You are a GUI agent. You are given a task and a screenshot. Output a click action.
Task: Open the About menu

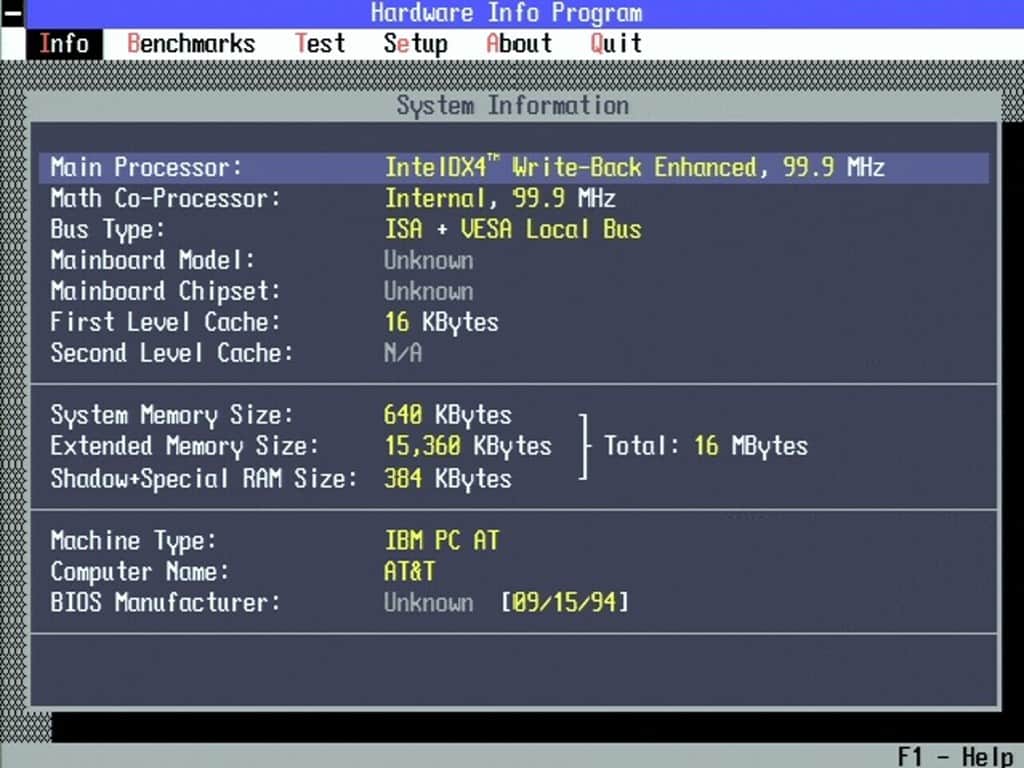pos(519,44)
